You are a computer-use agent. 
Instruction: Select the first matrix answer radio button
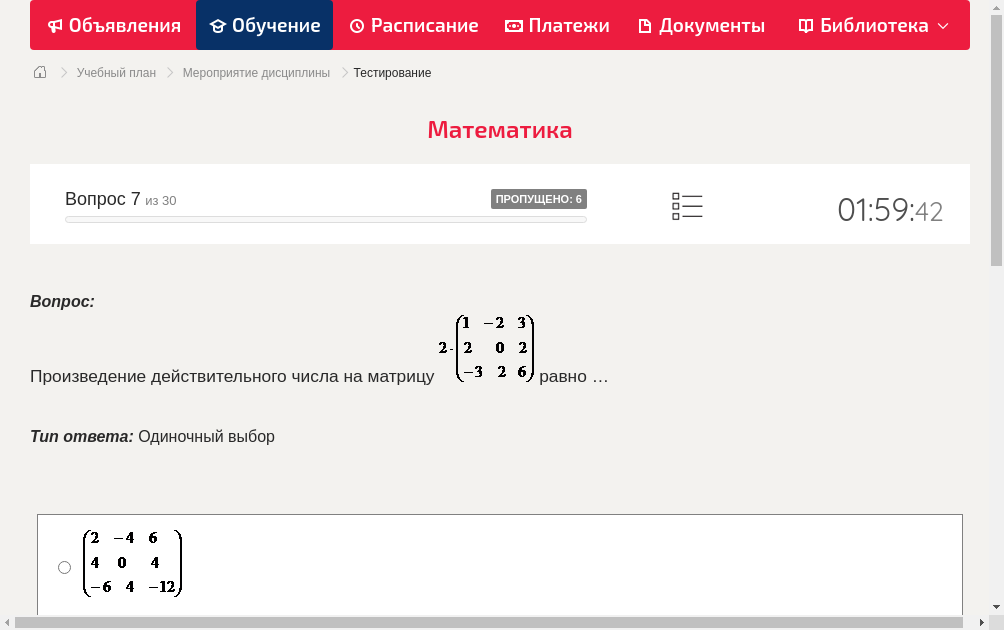(x=65, y=567)
